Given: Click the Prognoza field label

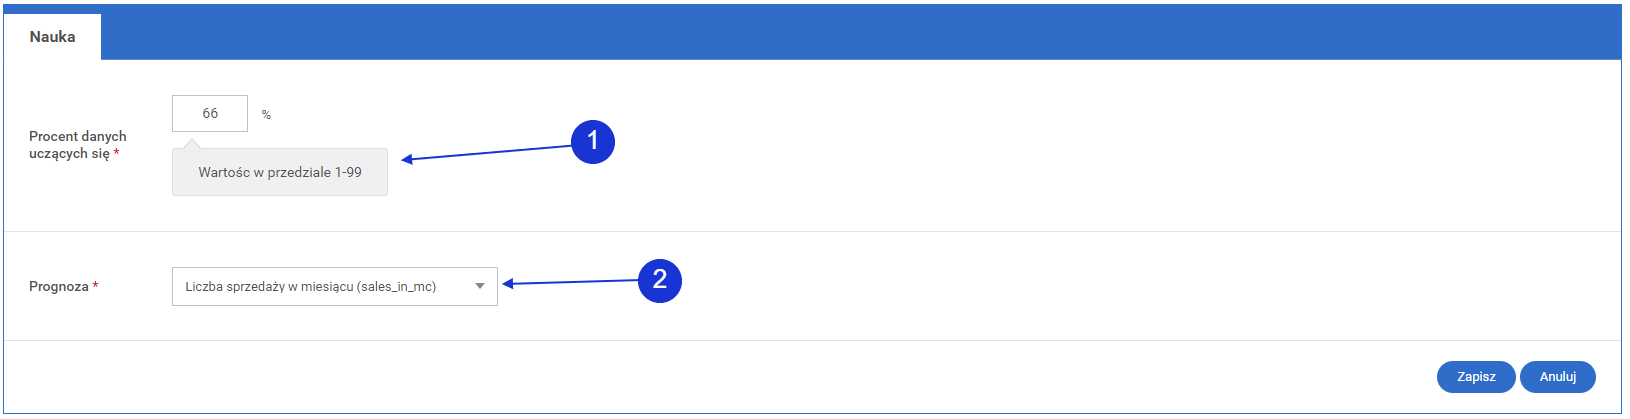Looking at the screenshot, I should pyautogui.click(x=58, y=286).
